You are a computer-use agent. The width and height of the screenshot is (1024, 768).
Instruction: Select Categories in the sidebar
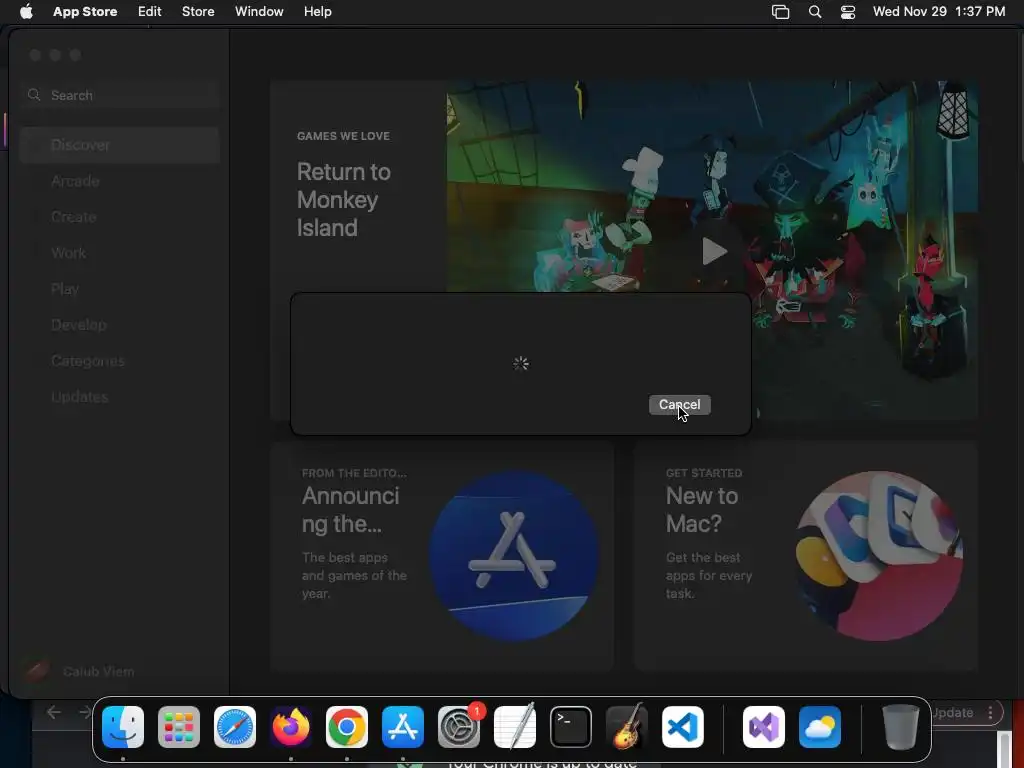coord(120,360)
